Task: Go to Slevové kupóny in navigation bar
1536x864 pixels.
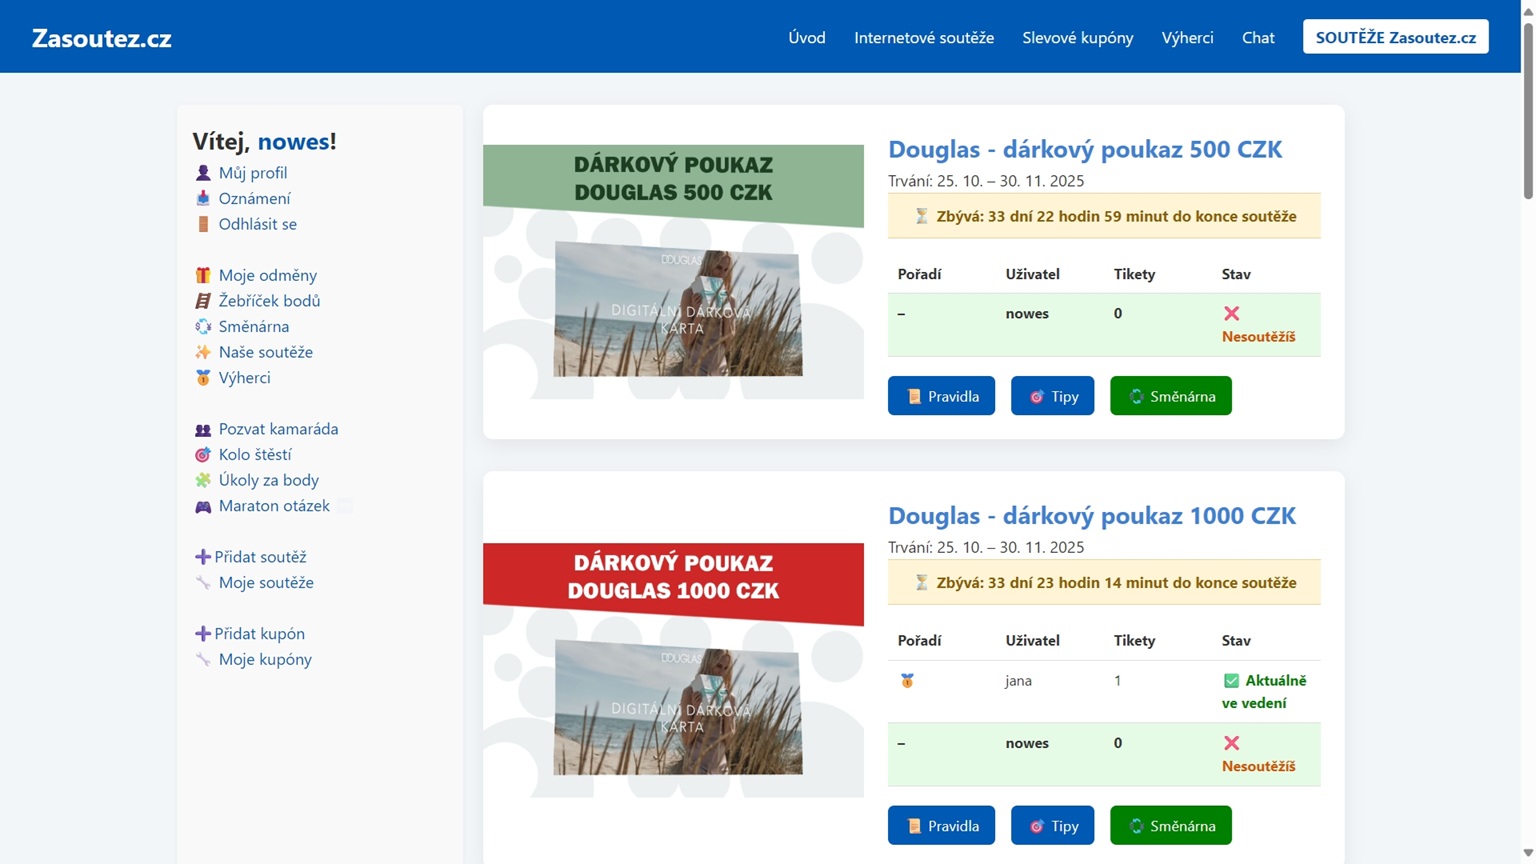Action: (x=1077, y=38)
